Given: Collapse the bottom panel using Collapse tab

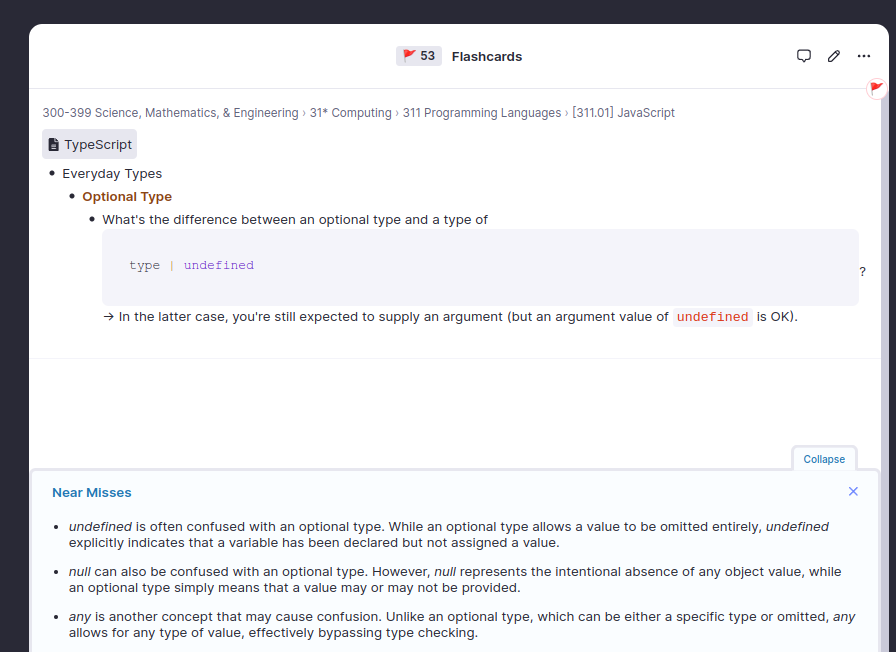Looking at the screenshot, I should (824, 459).
